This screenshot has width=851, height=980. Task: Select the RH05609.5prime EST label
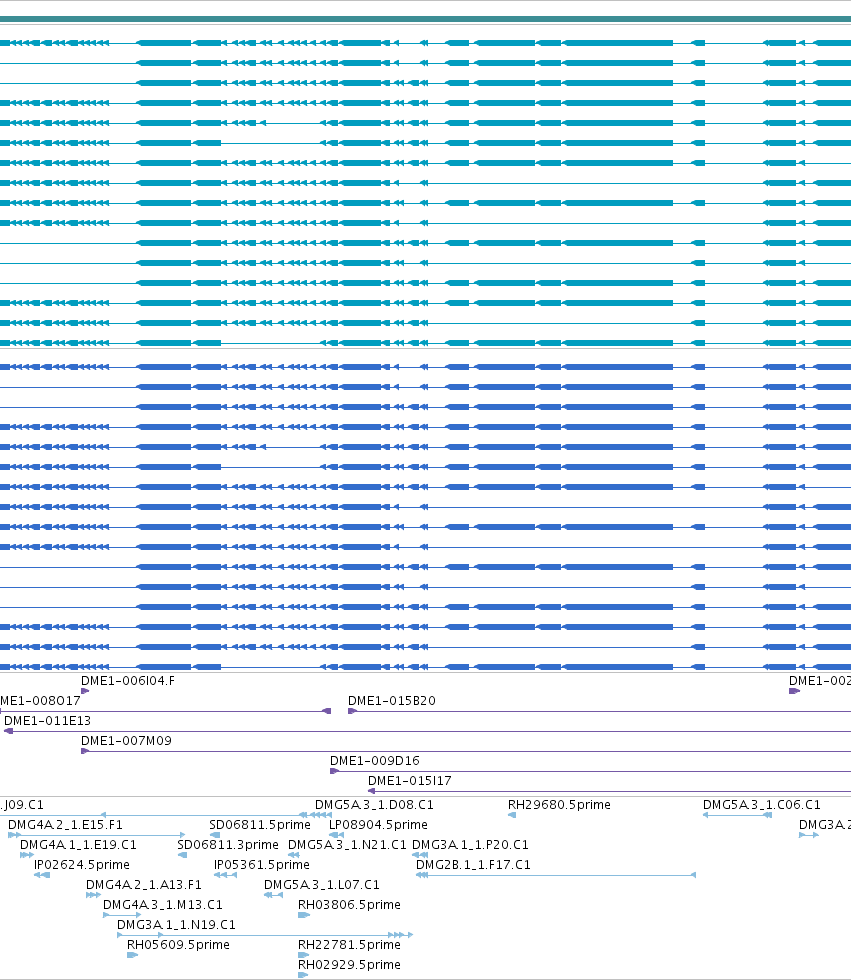[x=178, y=944]
